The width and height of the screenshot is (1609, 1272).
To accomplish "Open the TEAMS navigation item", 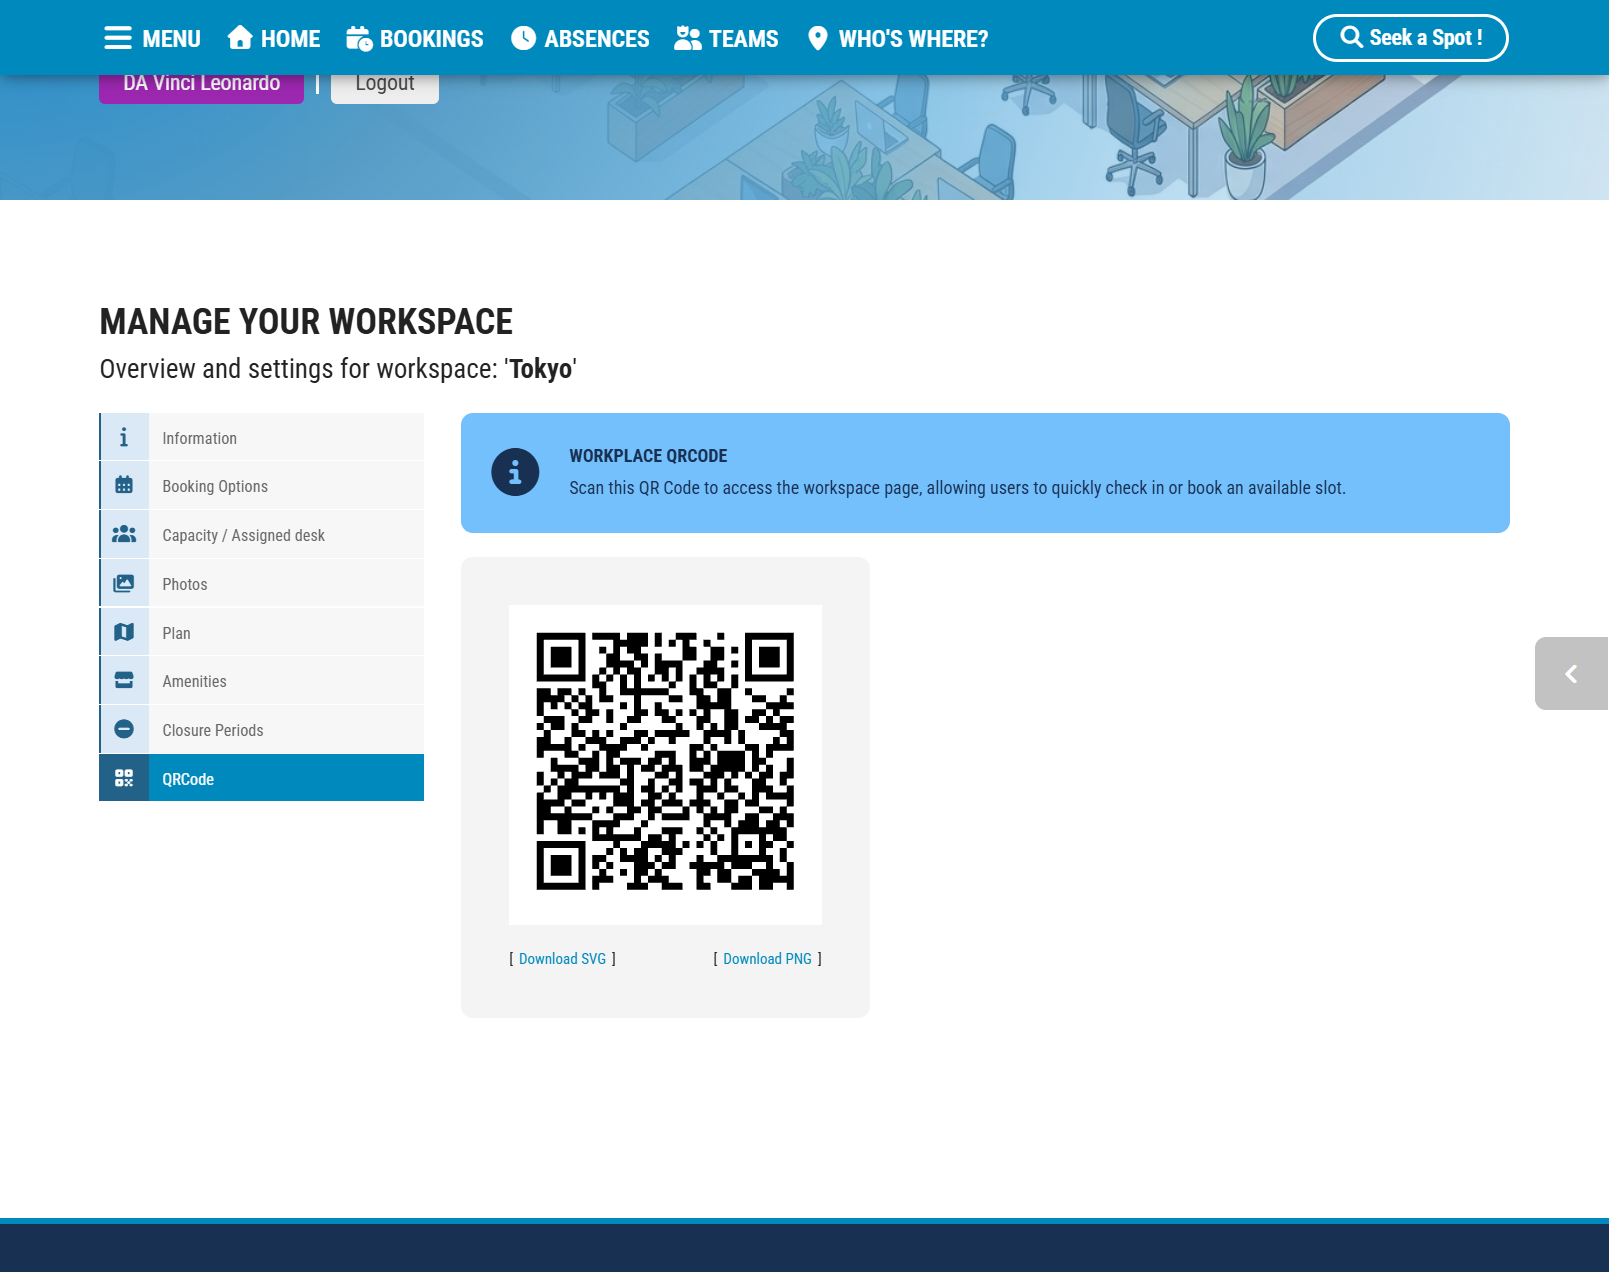I will pos(726,38).
